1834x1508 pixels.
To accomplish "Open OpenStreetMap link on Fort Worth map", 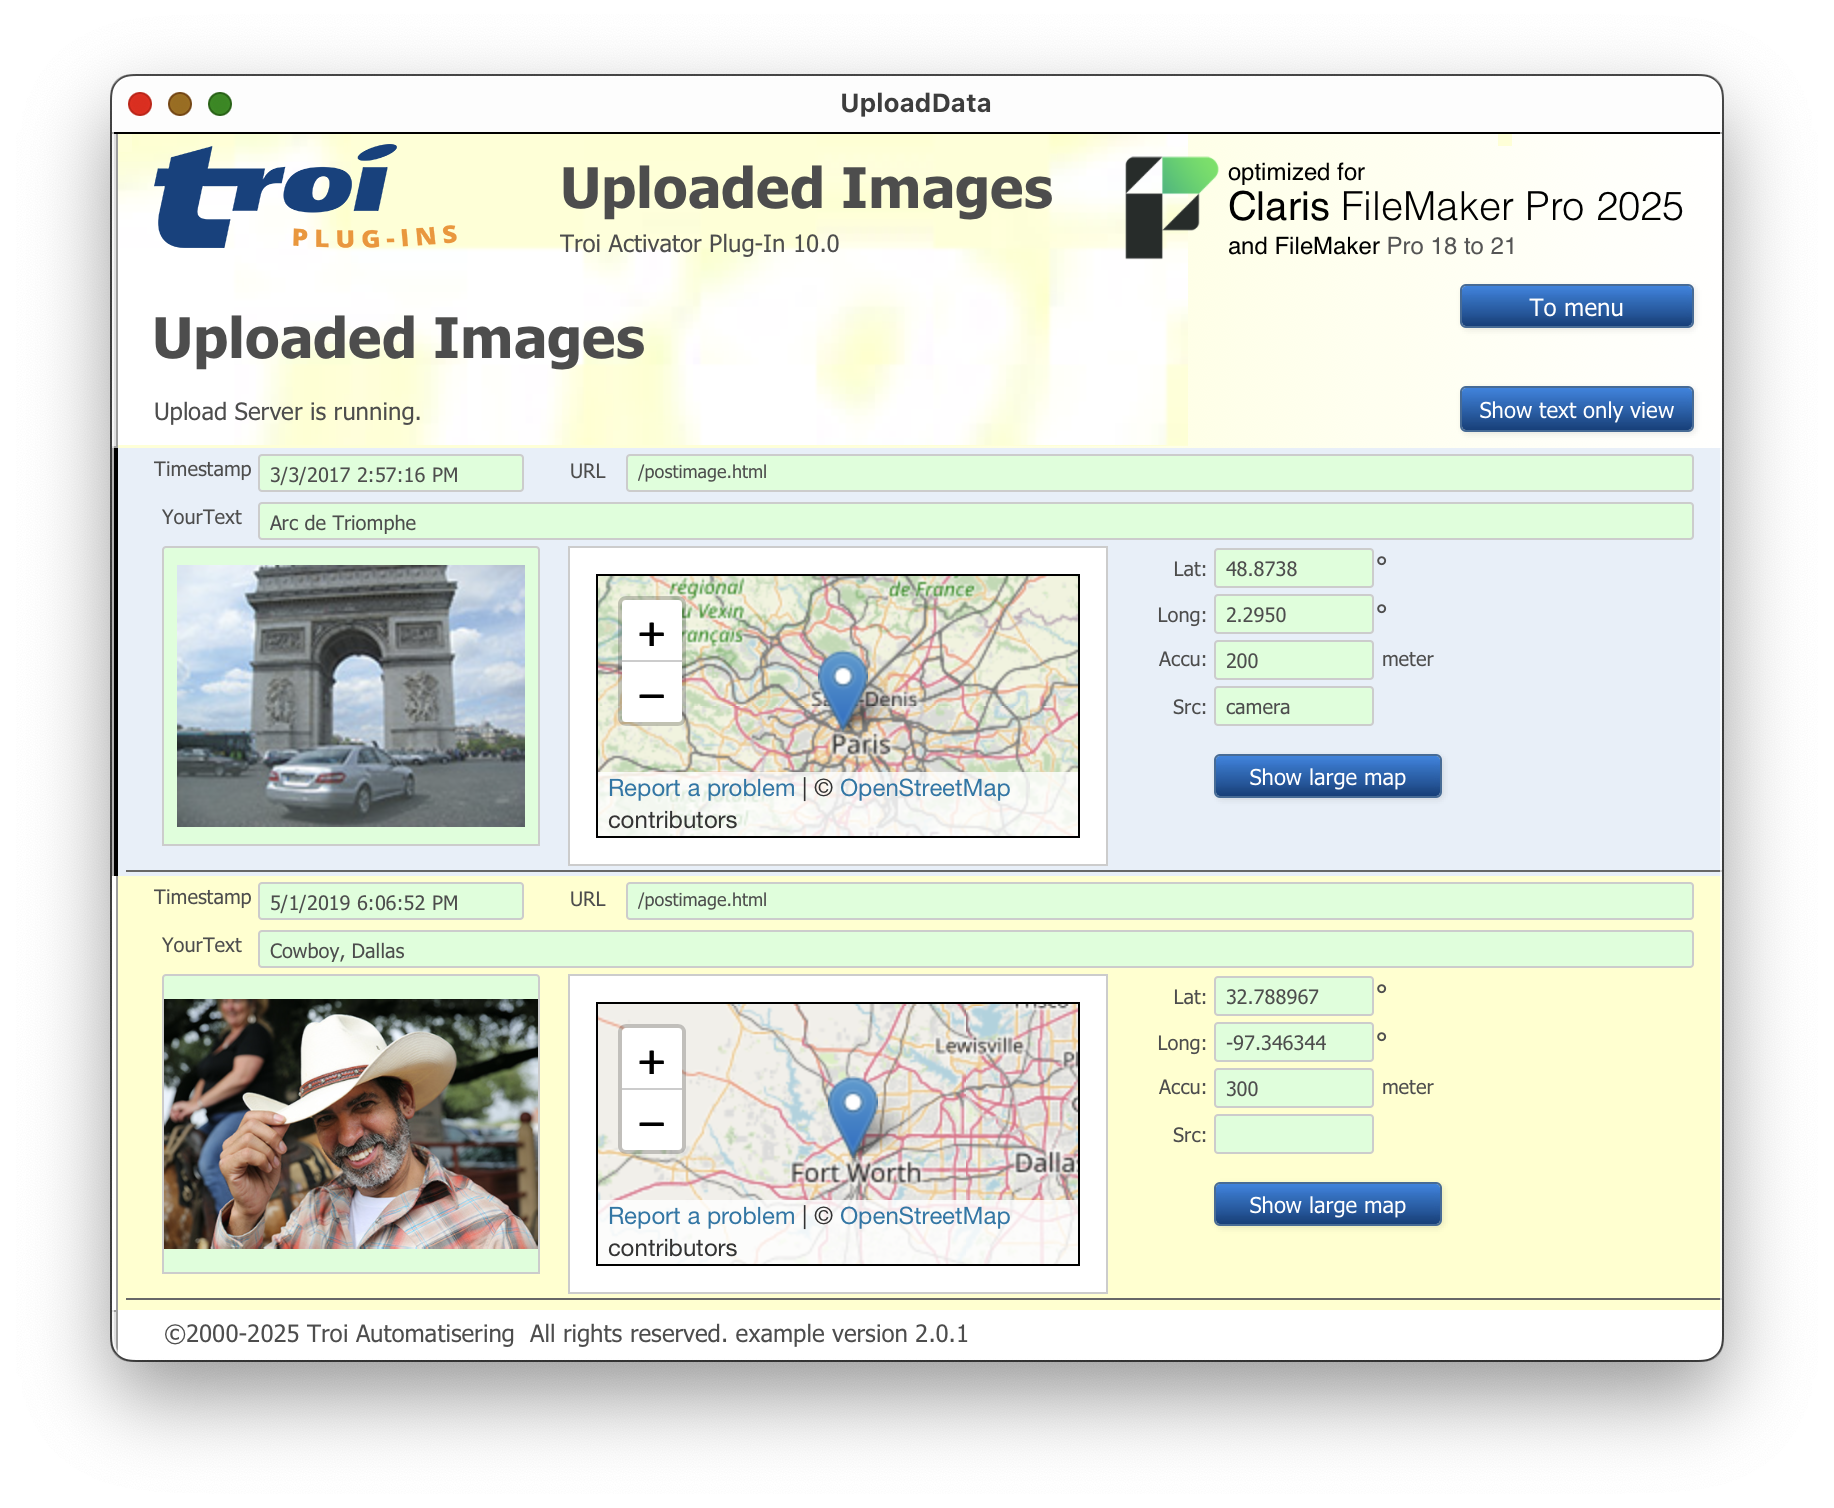I will pyautogui.click(x=925, y=1216).
